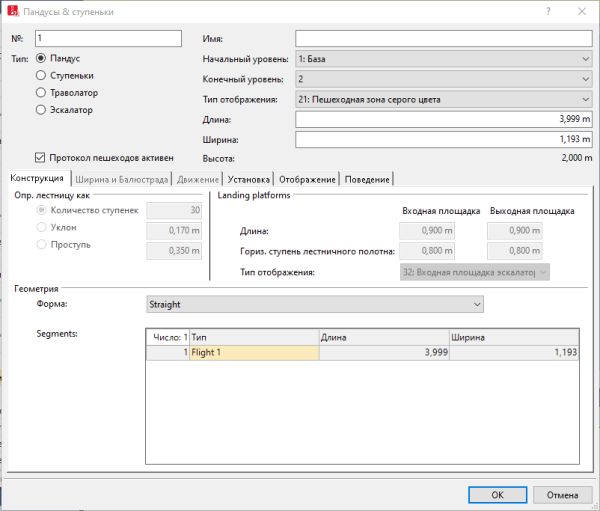Expand the Форма Straight dropdown
Screen dimensions: 600x511
(x=314, y=304)
